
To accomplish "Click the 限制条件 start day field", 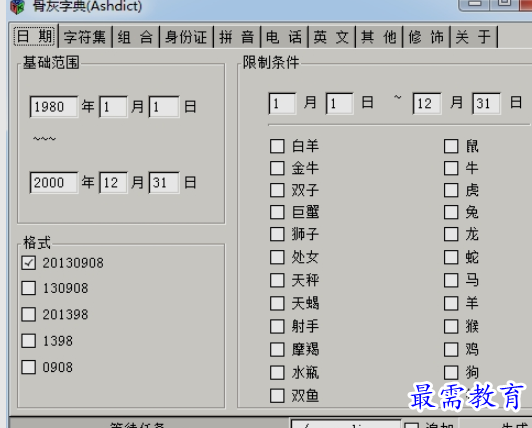I will 339,103.
